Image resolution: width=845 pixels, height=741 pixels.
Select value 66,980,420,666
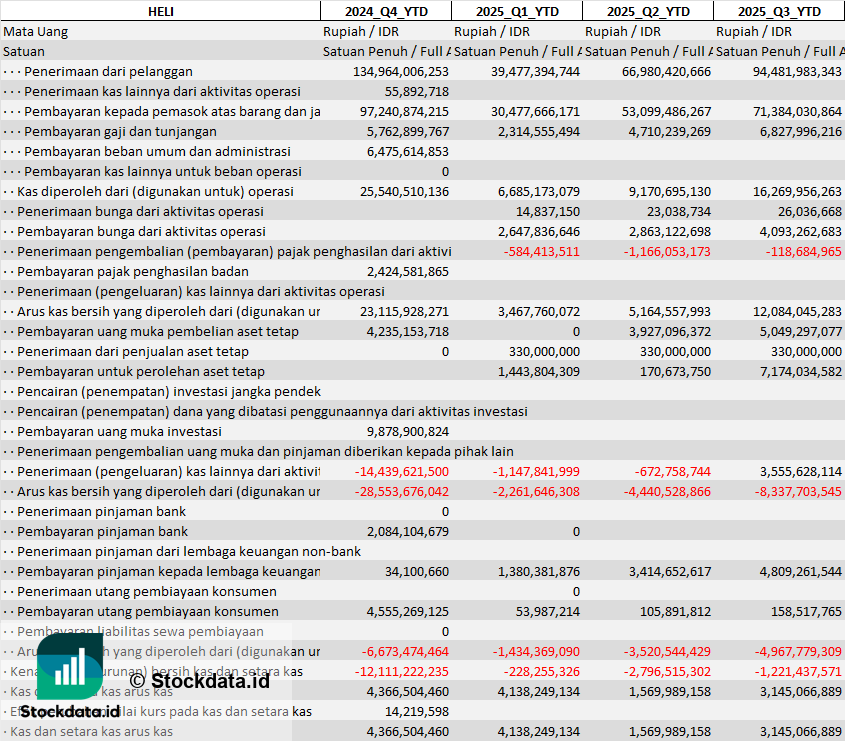coord(666,71)
